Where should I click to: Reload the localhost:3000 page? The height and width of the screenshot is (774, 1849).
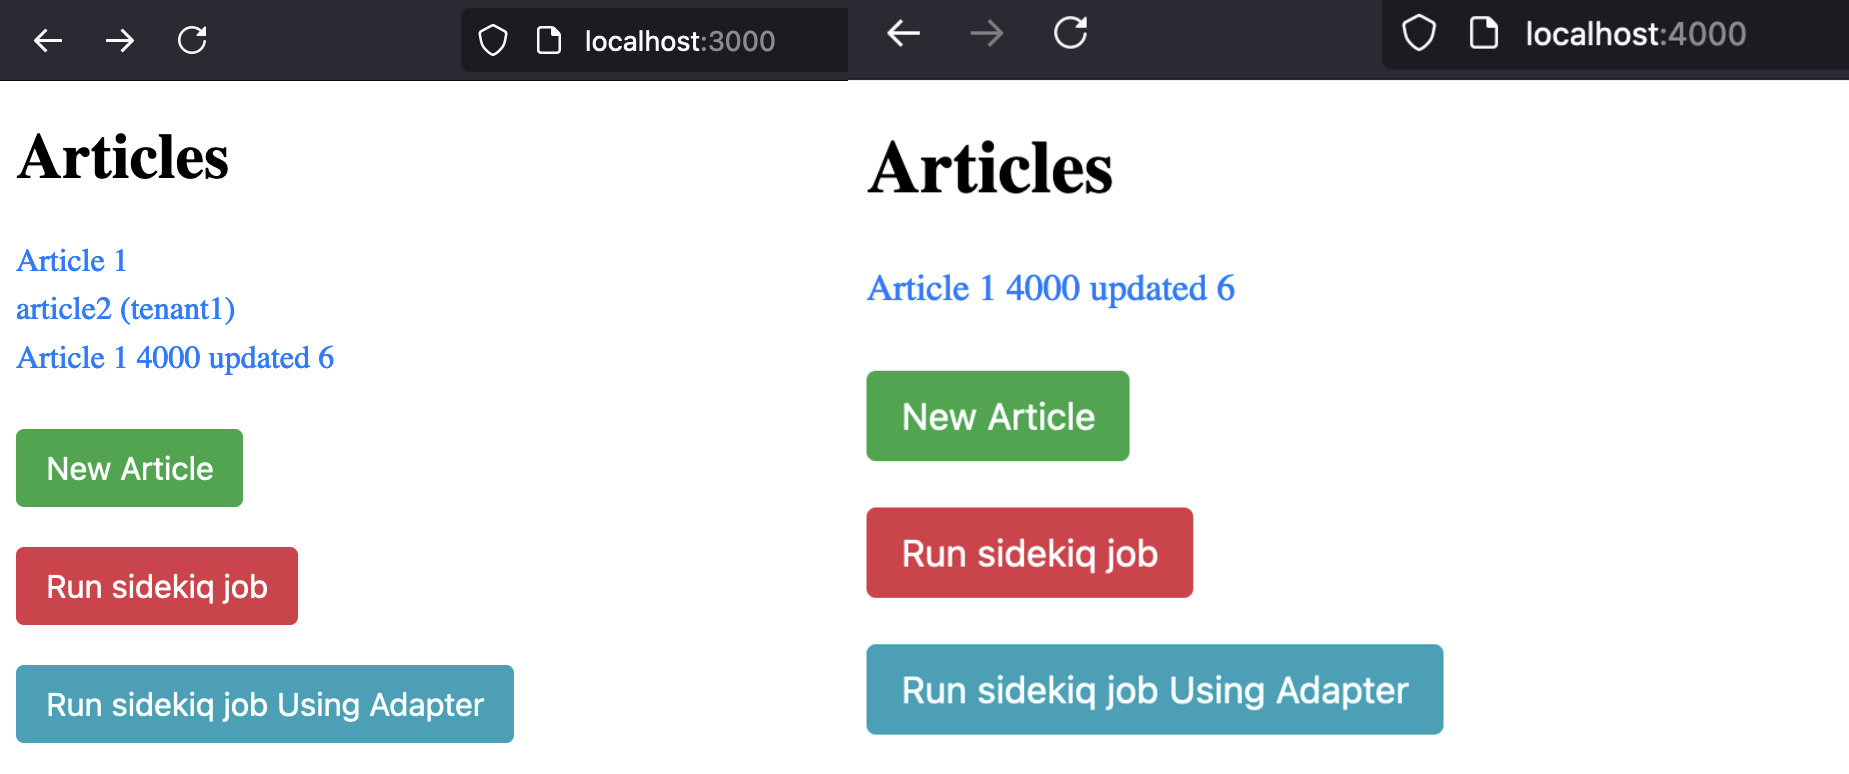(192, 41)
